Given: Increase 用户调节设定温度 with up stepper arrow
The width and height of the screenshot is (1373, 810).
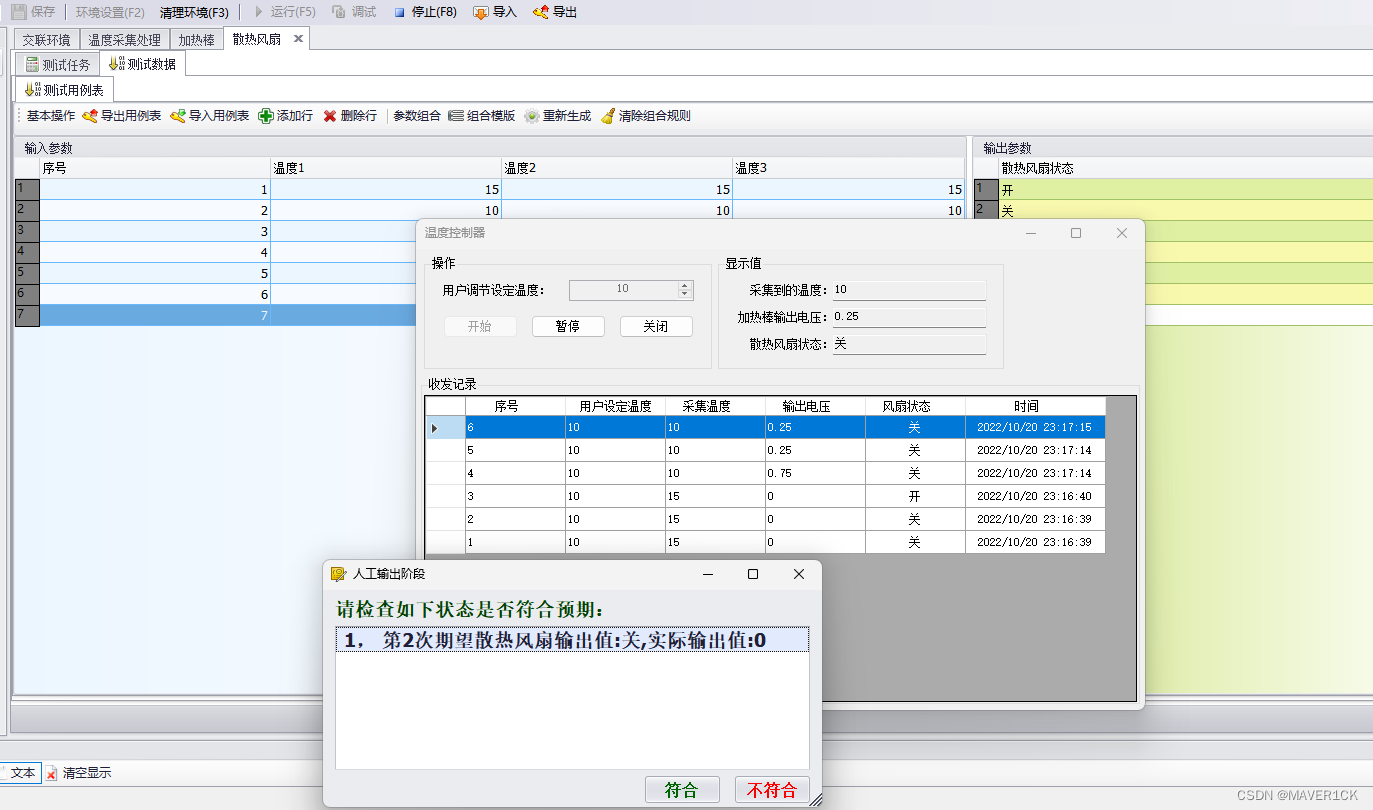Looking at the screenshot, I should coord(685,285).
